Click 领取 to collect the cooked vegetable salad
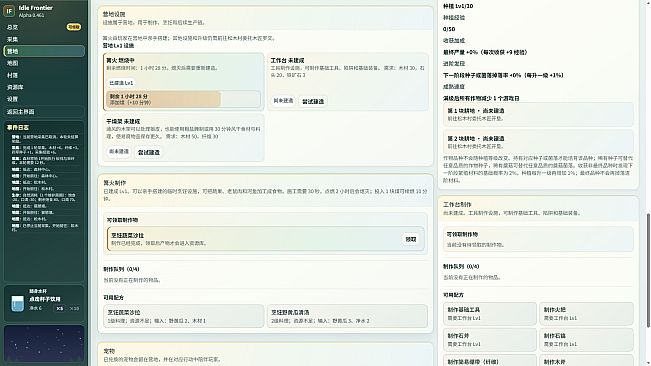The width and height of the screenshot is (651, 366). point(411,239)
